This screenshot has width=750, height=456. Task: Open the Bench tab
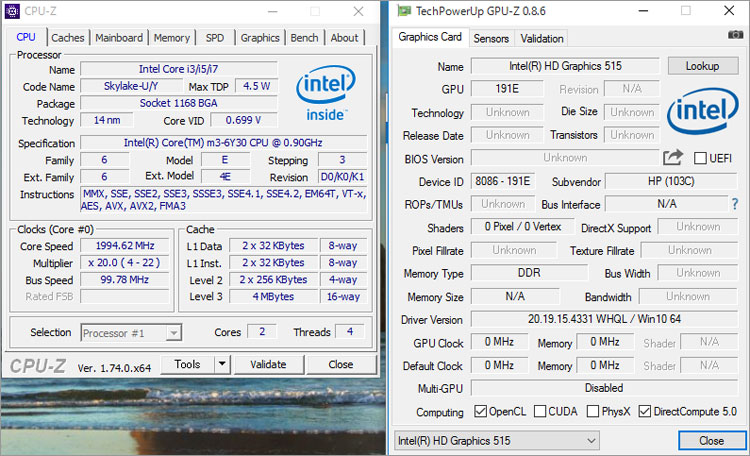pos(304,37)
